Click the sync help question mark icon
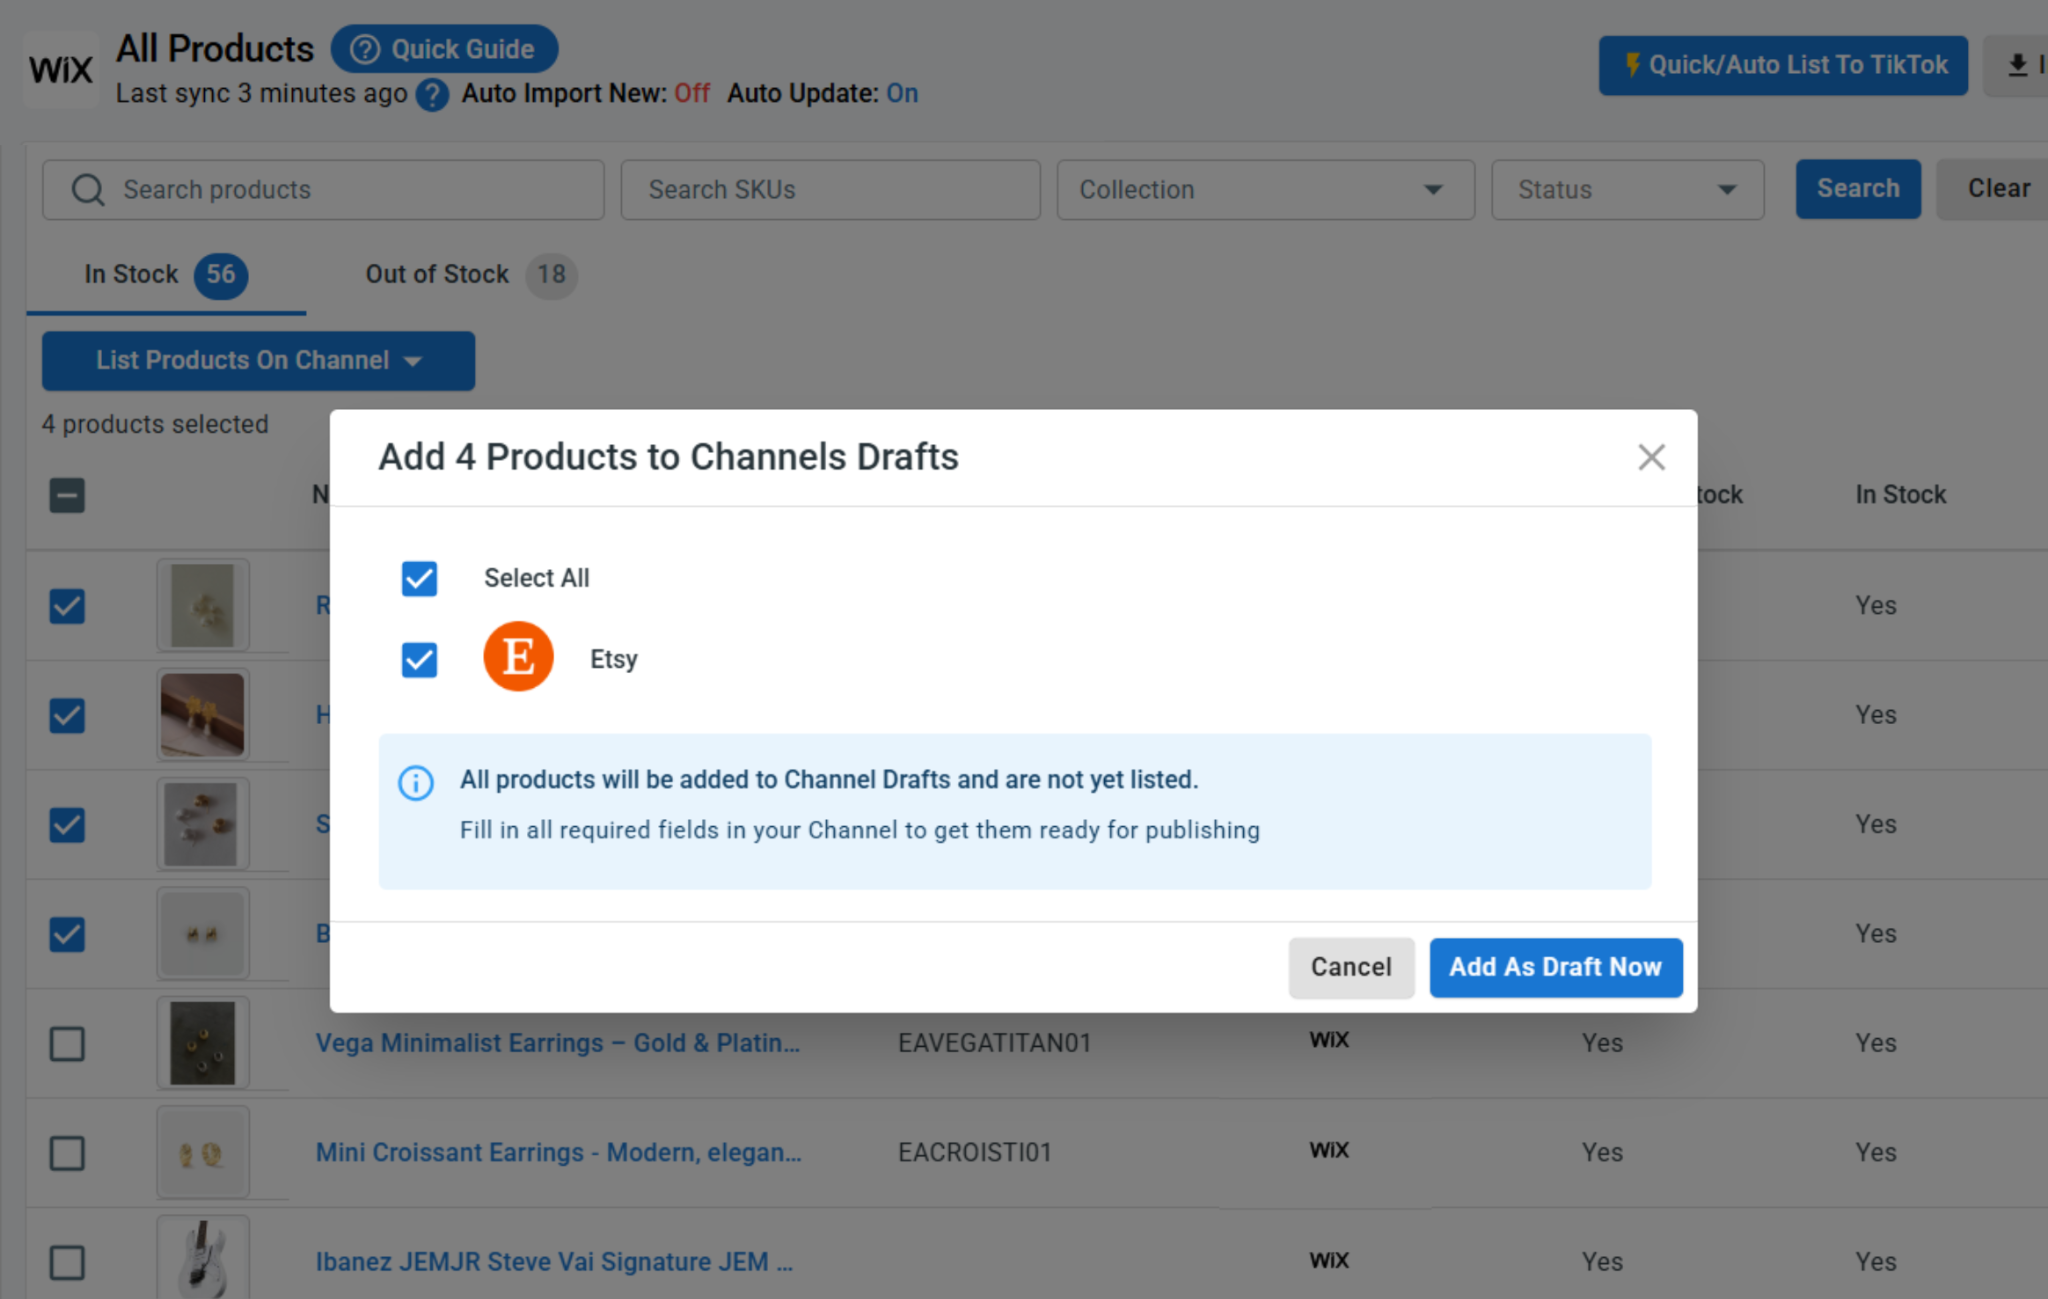Viewport: 2048px width, 1299px height. 432,94
